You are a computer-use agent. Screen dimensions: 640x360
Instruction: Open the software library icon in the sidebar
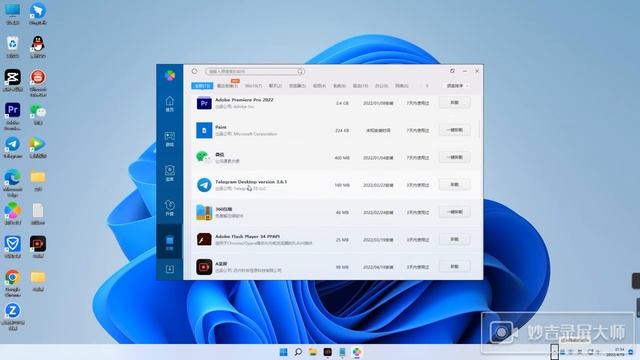click(170, 173)
